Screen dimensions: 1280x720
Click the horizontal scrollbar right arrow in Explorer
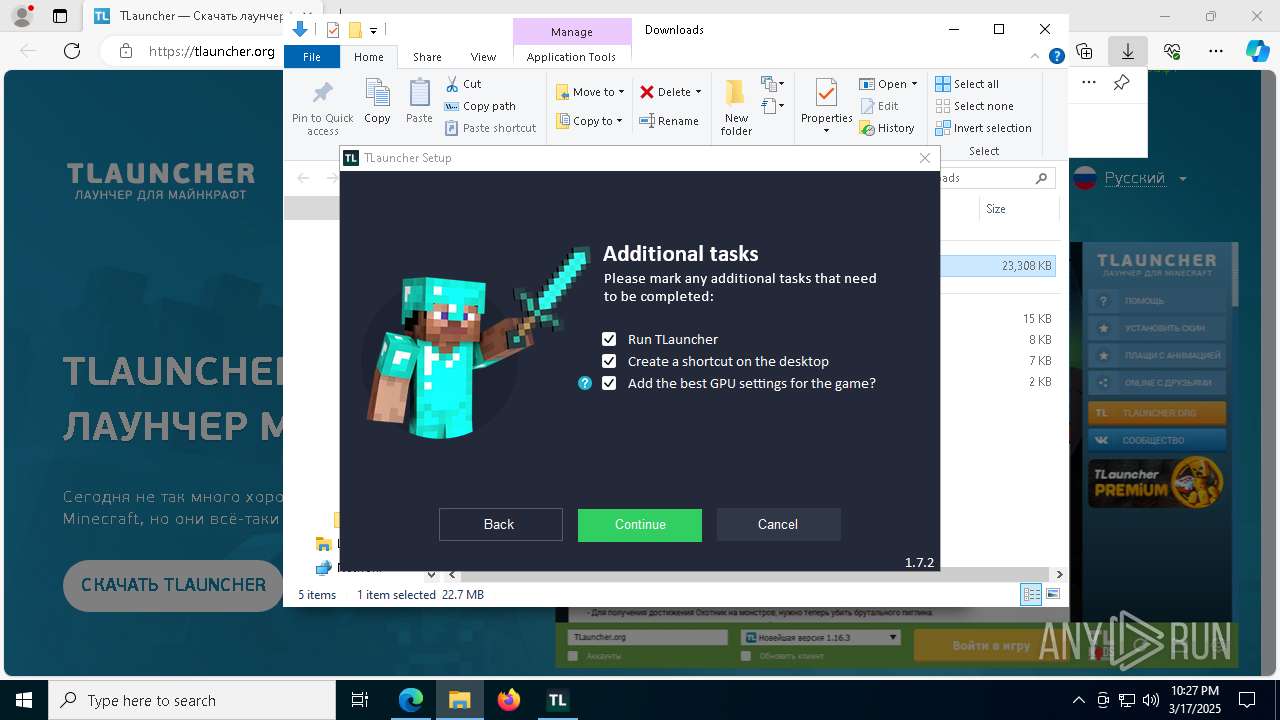(x=1059, y=575)
